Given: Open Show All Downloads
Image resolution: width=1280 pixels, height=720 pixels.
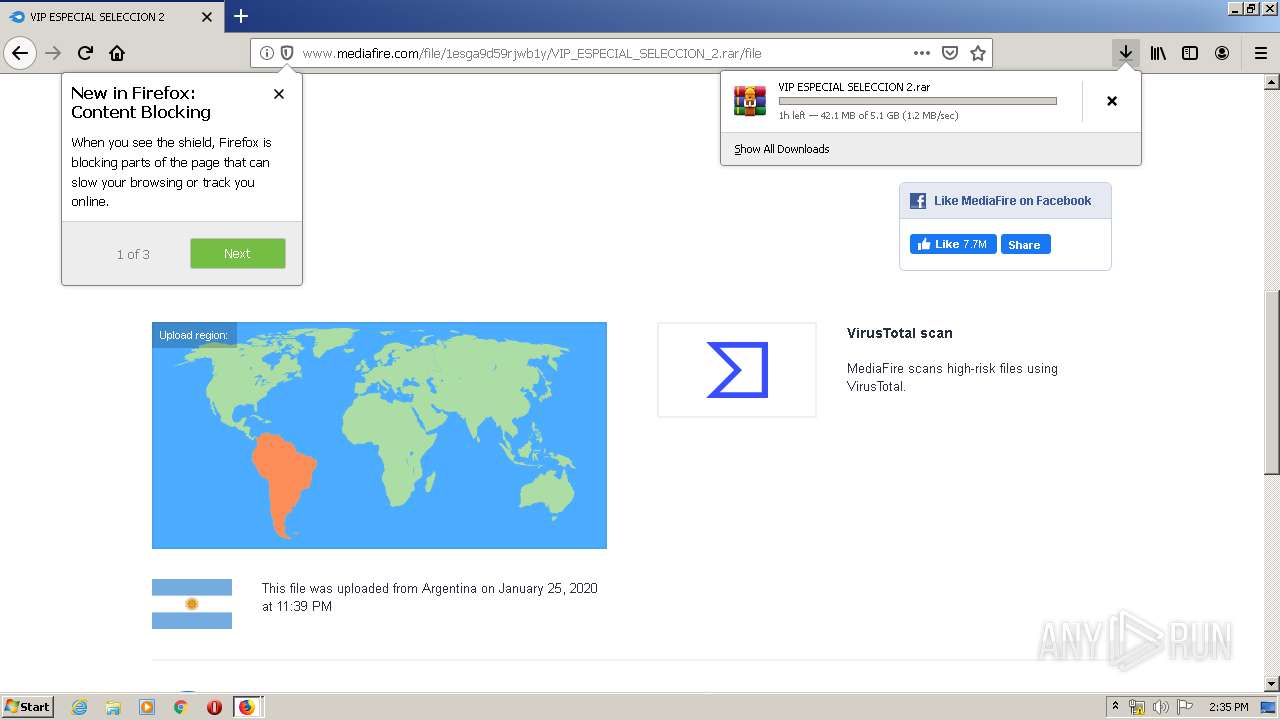Looking at the screenshot, I should coord(782,149).
